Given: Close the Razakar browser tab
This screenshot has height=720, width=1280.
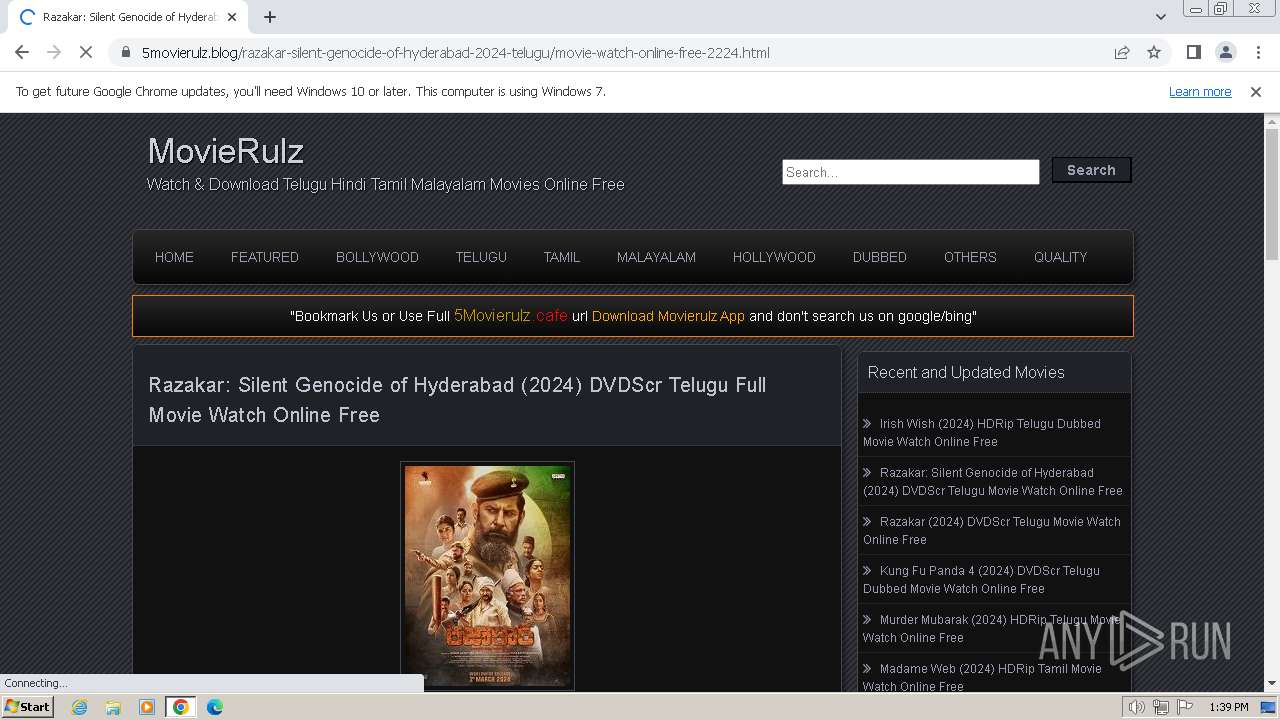Looking at the screenshot, I should click(232, 17).
